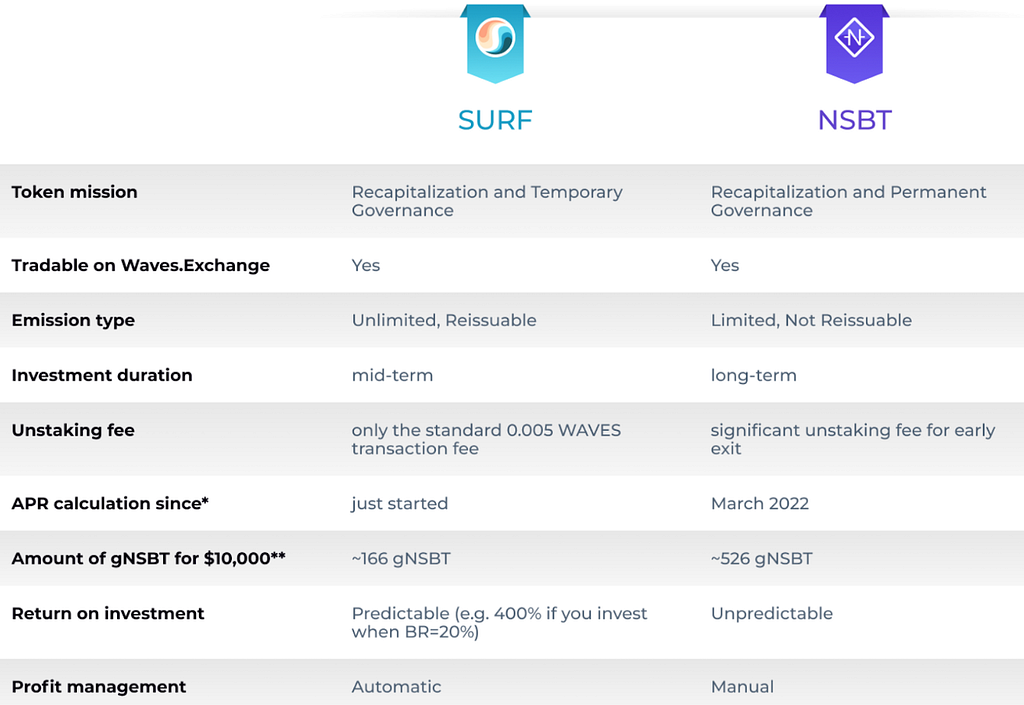Viewport: 1024px width, 705px height.
Task: Click the Profit management label
Action: click(x=99, y=687)
